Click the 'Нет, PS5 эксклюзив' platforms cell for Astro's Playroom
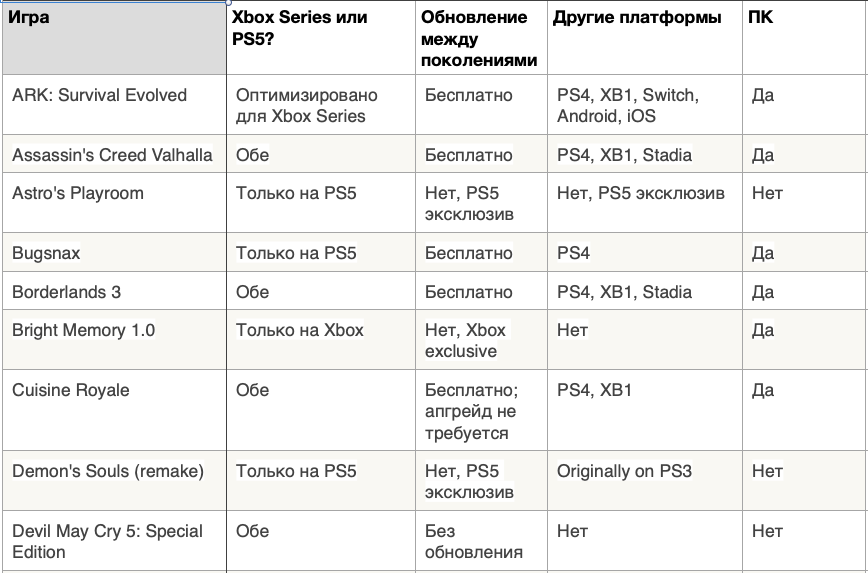This screenshot has width=868, height=573. point(641,193)
